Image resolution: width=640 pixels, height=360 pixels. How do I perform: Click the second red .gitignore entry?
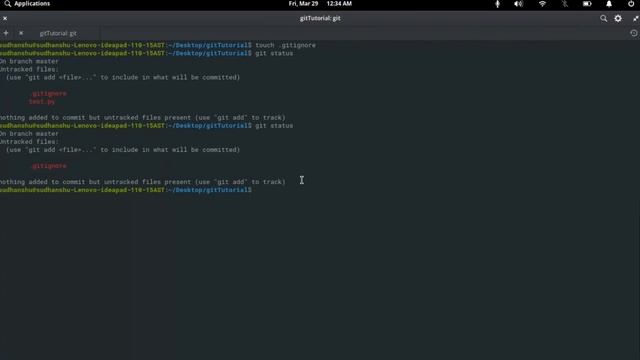[x=49, y=166]
